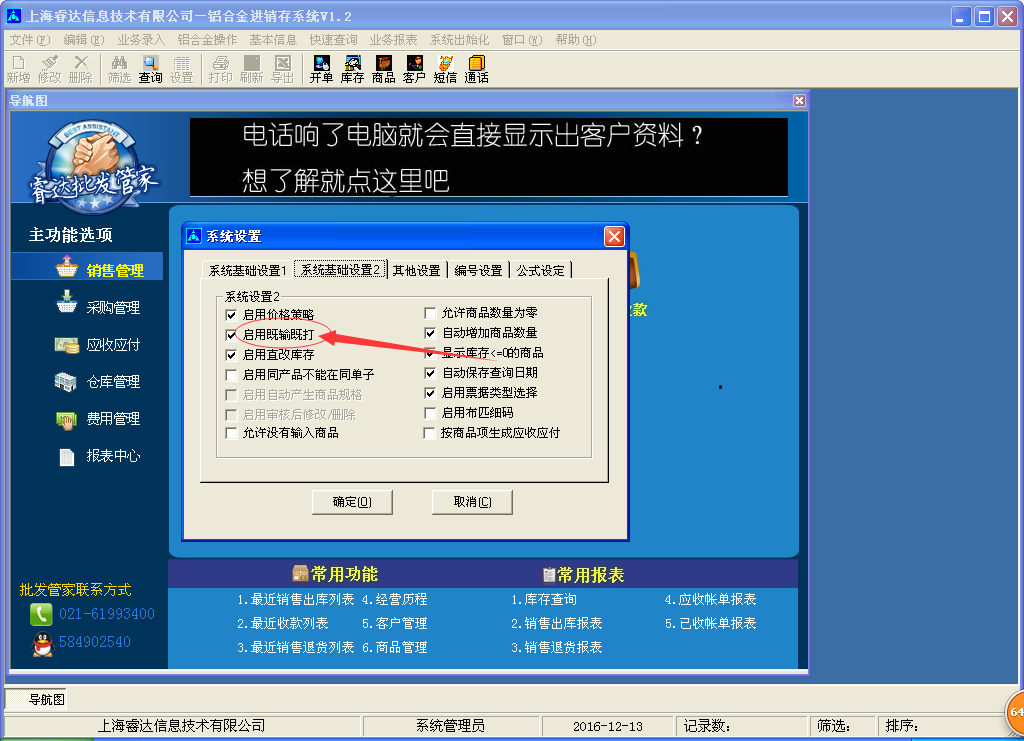Enable 启用布匹细码 checkbox
Image resolution: width=1024 pixels, height=741 pixels.
pyautogui.click(x=430, y=413)
